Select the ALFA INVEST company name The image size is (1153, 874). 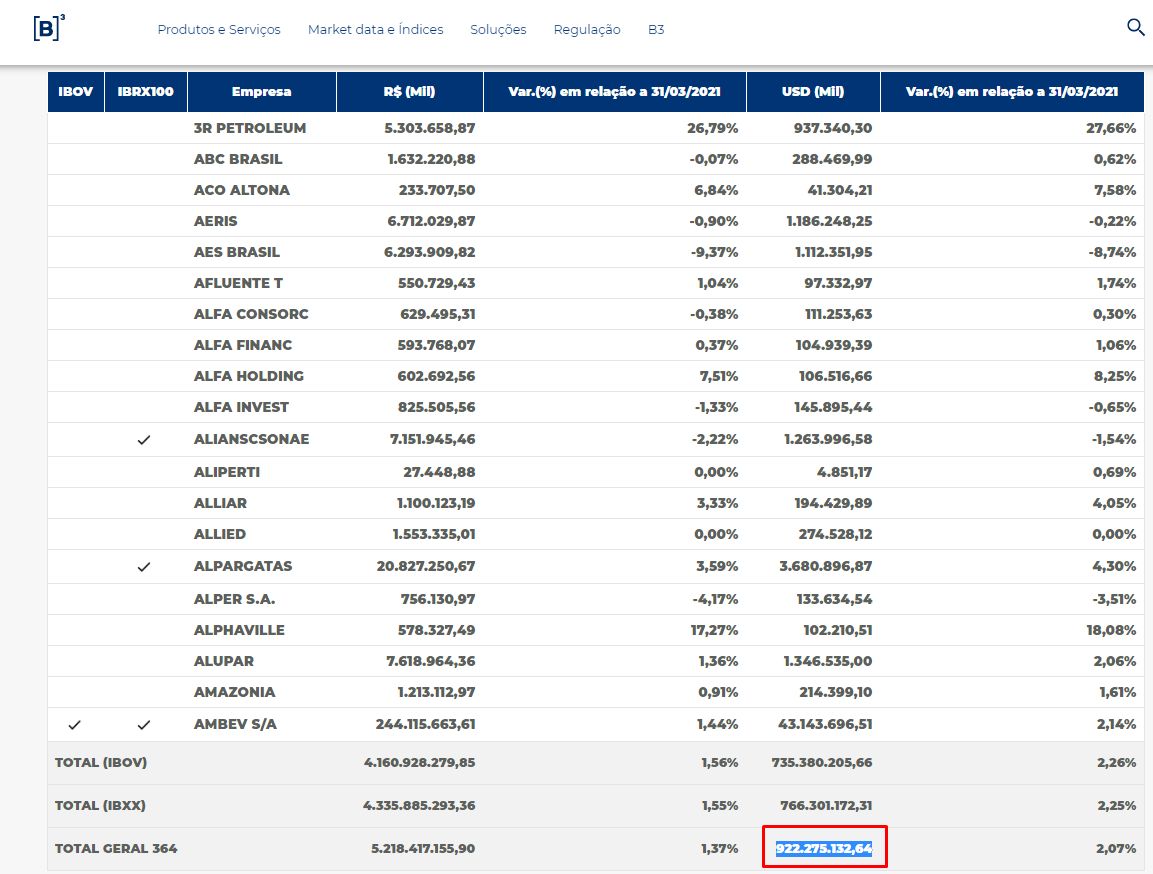tap(241, 407)
